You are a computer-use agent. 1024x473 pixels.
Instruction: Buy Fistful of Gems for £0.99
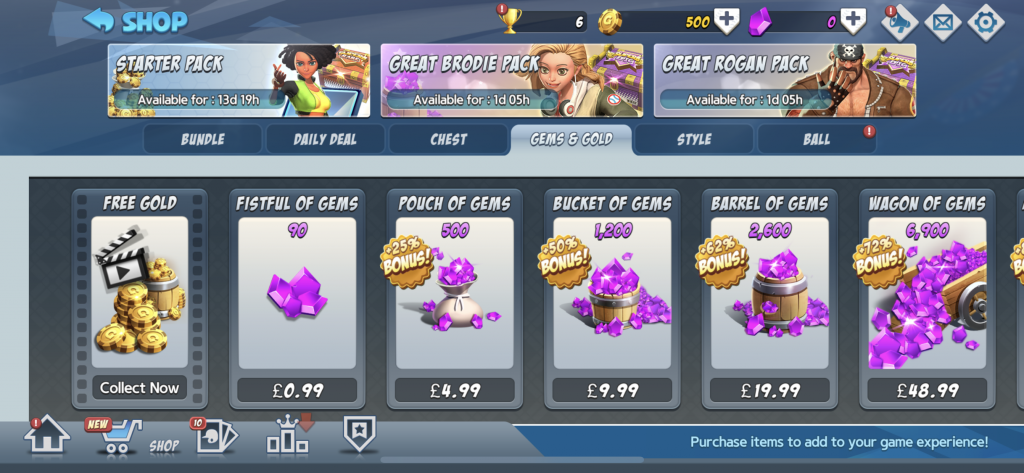click(x=297, y=390)
